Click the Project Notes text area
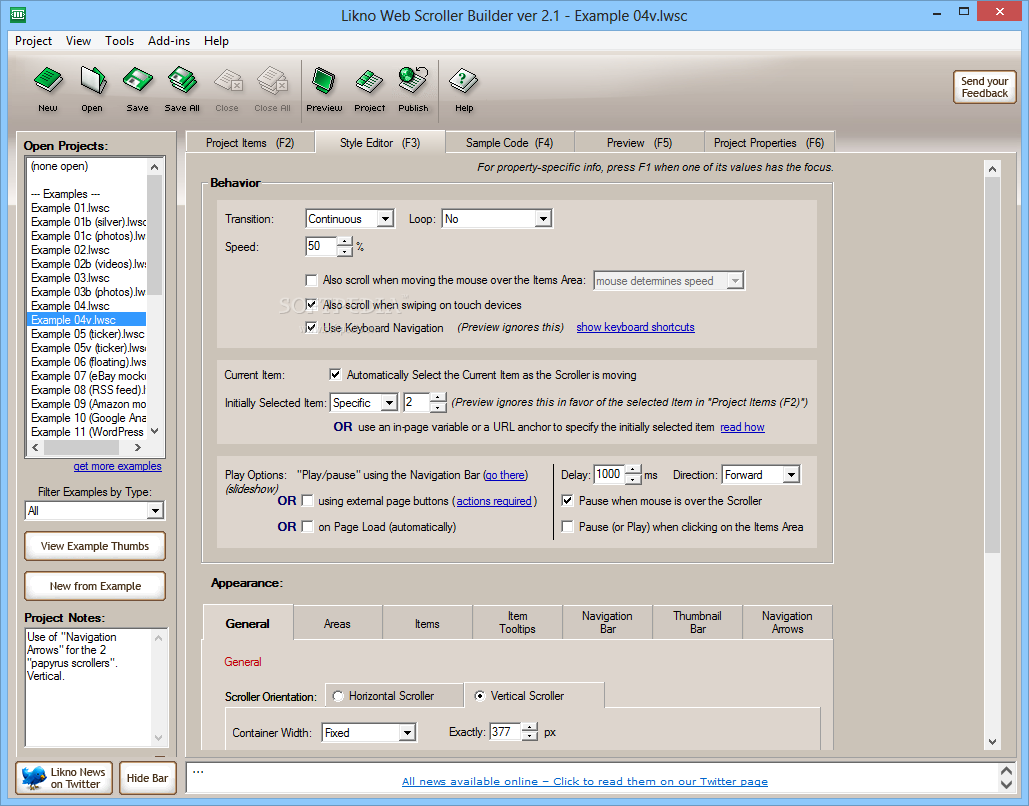This screenshot has width=1029, height=806. (x=89, y=687)
